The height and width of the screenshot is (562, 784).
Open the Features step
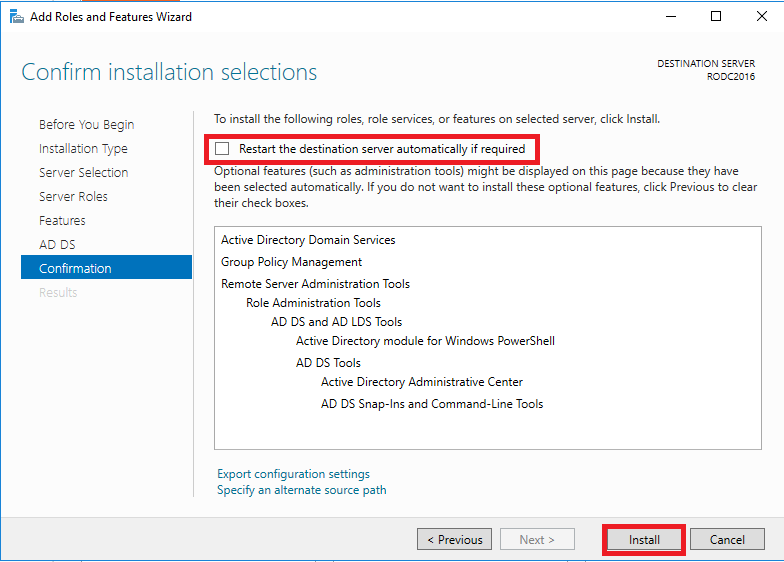click(x=62, y=220)
